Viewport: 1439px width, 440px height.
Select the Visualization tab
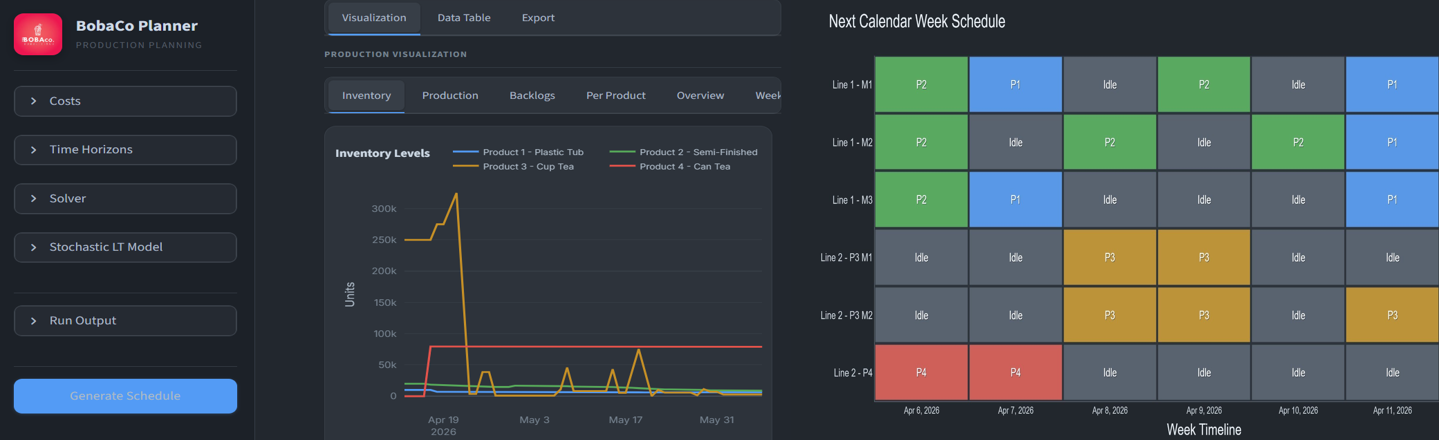[374, 18]
